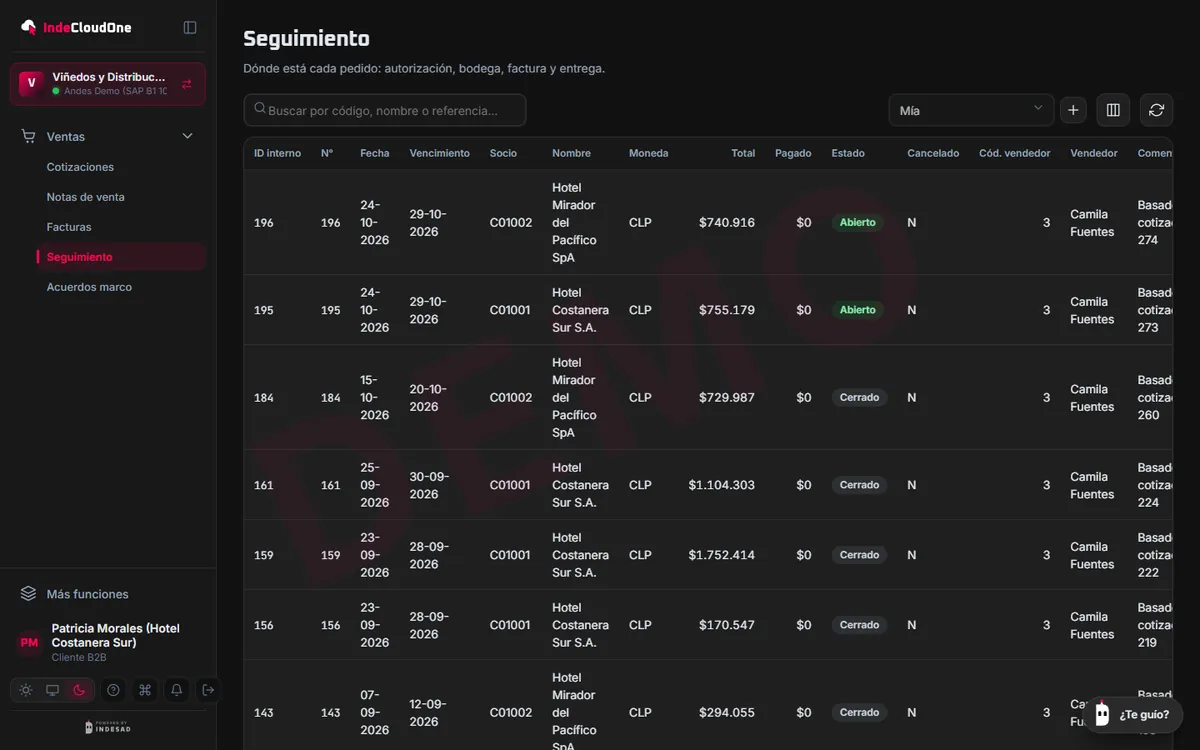
Task: Open the column configuration icon
Action: [1113, 110]
